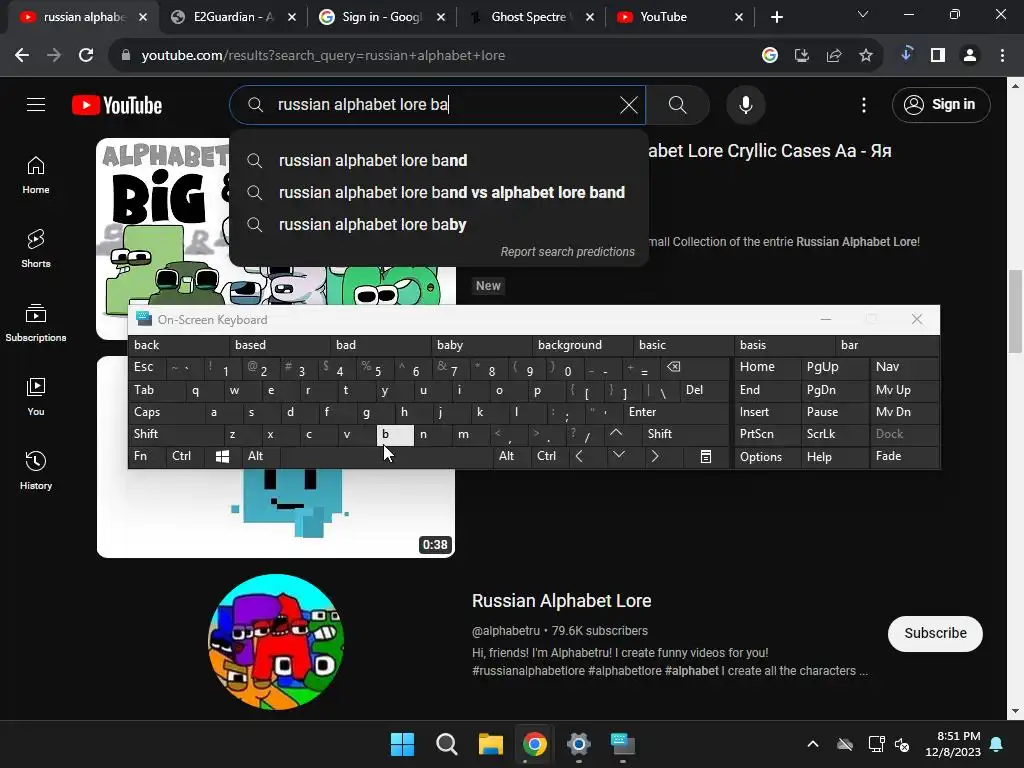The image size is (1024, 768).
Task: Toggle left Alt key on keyboard
Action: coord(261,456)
